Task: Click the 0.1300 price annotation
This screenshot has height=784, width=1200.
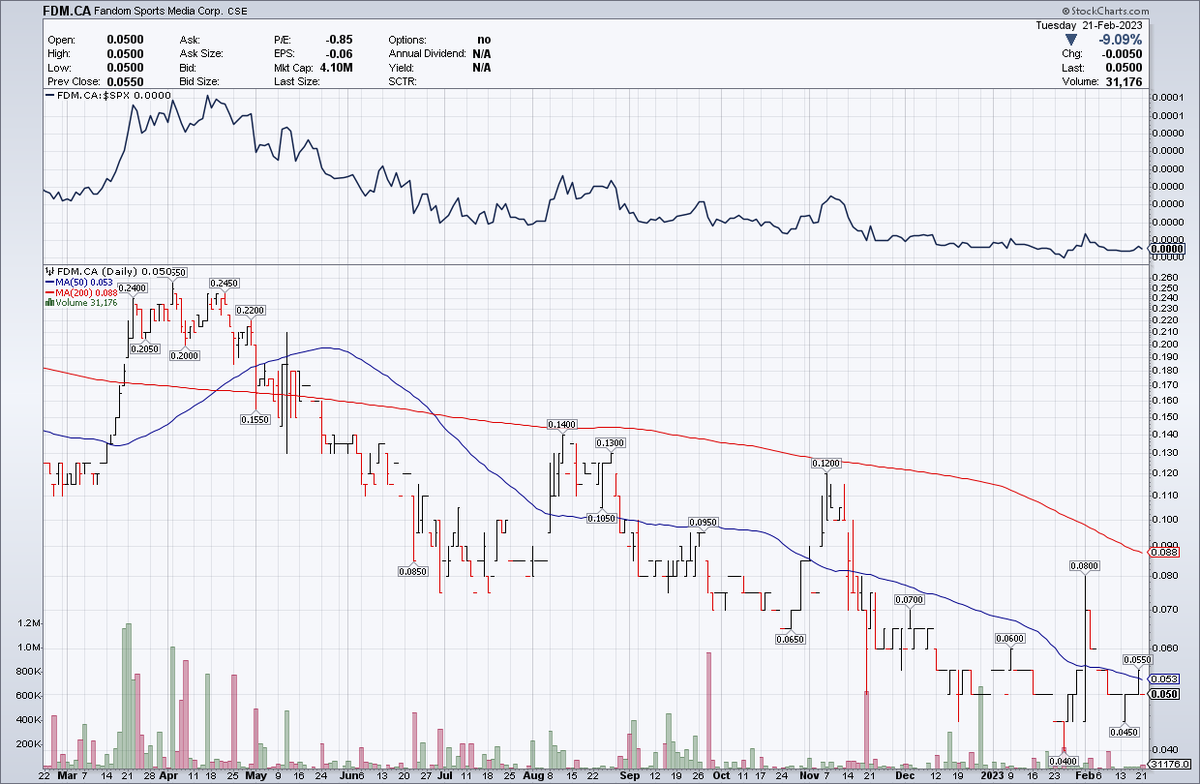Action: click(x=610, y=443)
